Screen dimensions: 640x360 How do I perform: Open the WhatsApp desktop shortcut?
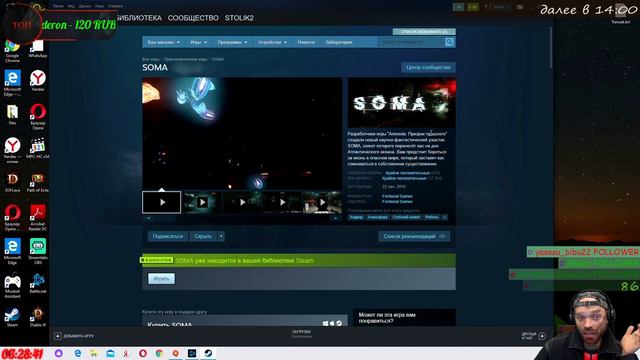[38, 49]
